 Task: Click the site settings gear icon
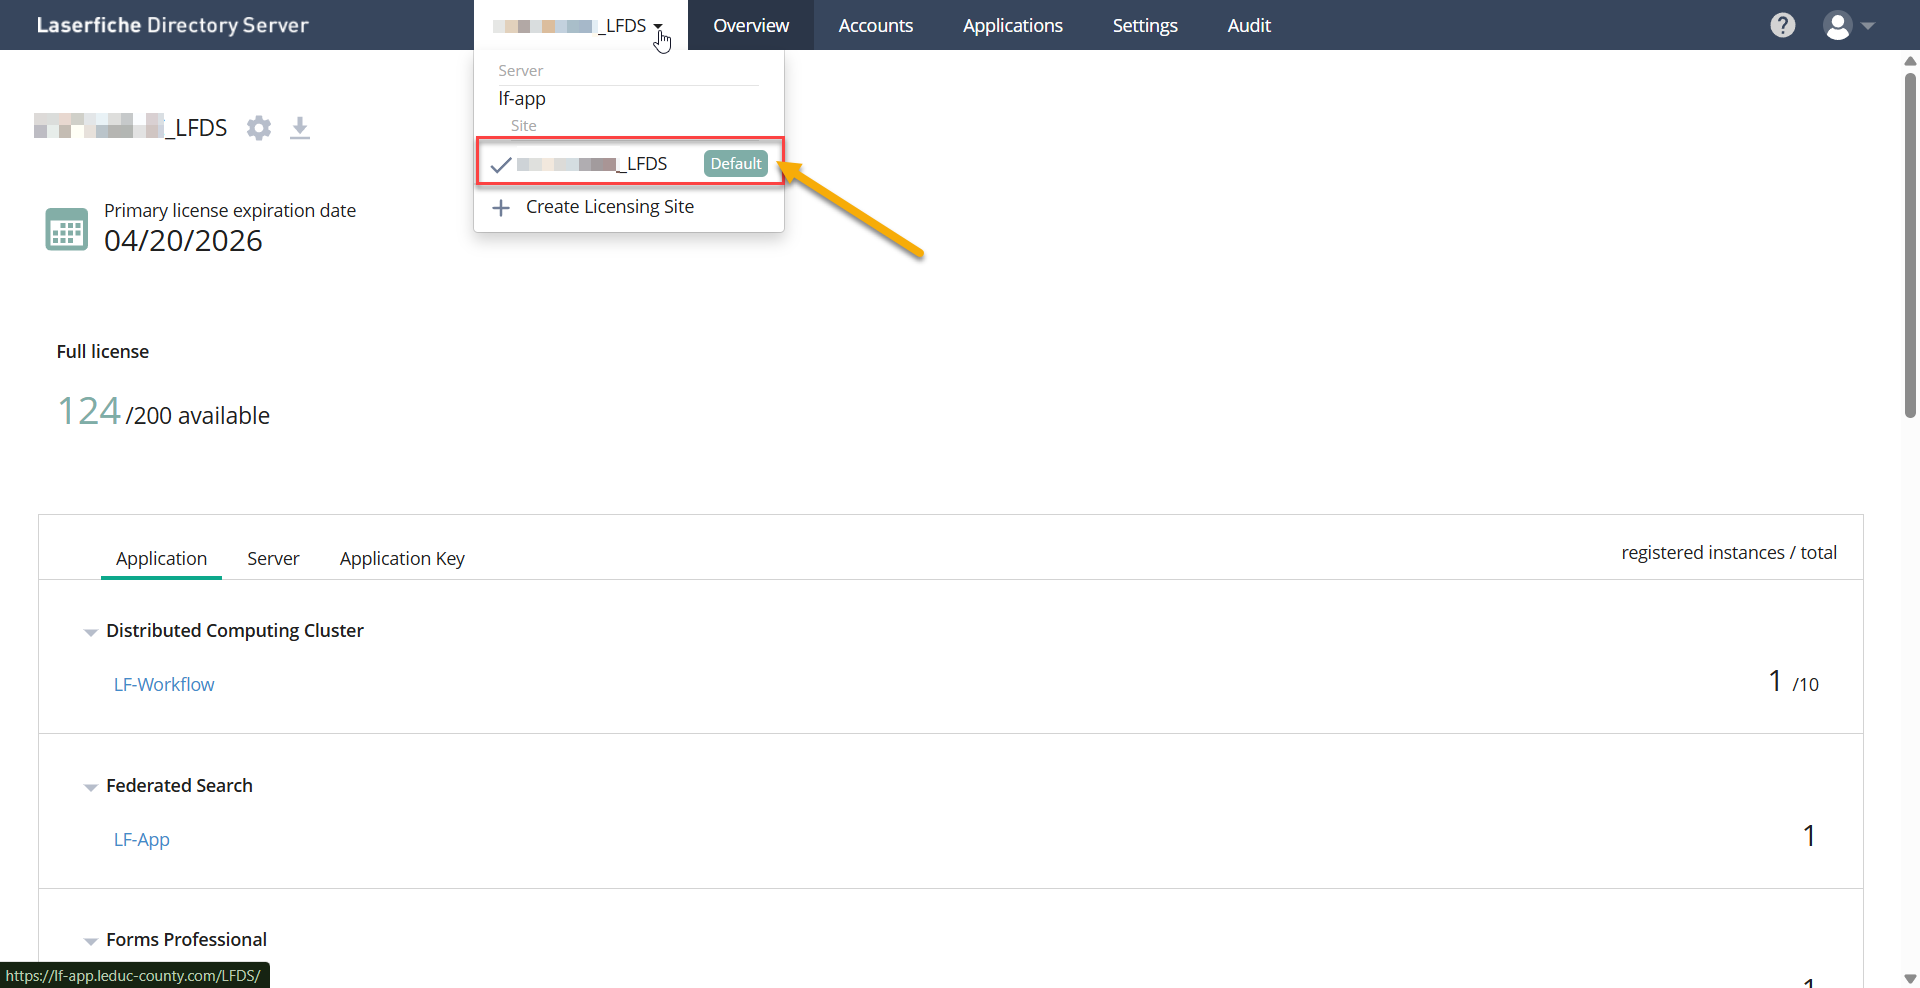[x=259, y=128]
